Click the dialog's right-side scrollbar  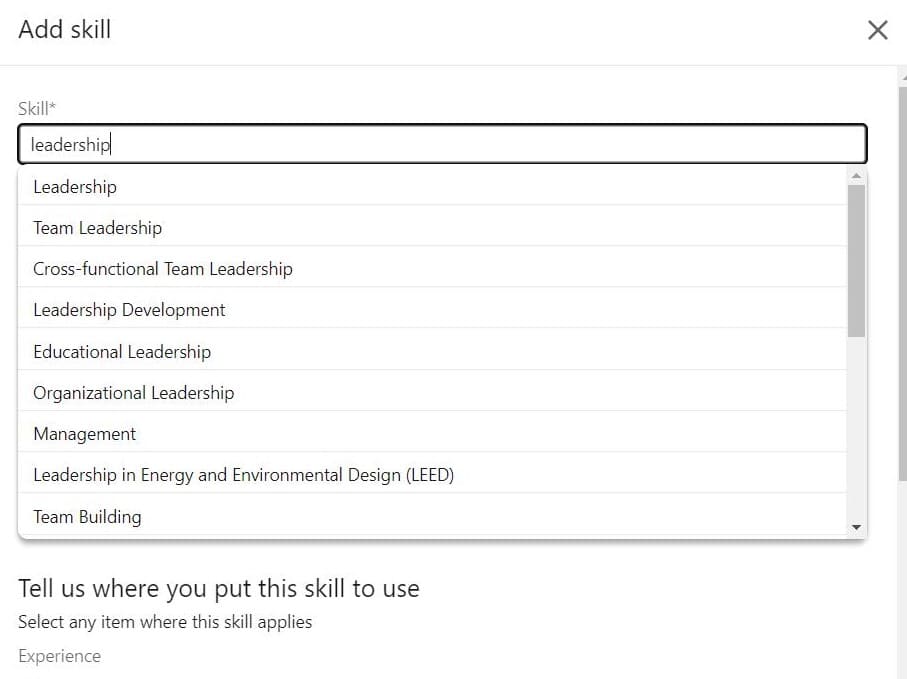point(901,300)
